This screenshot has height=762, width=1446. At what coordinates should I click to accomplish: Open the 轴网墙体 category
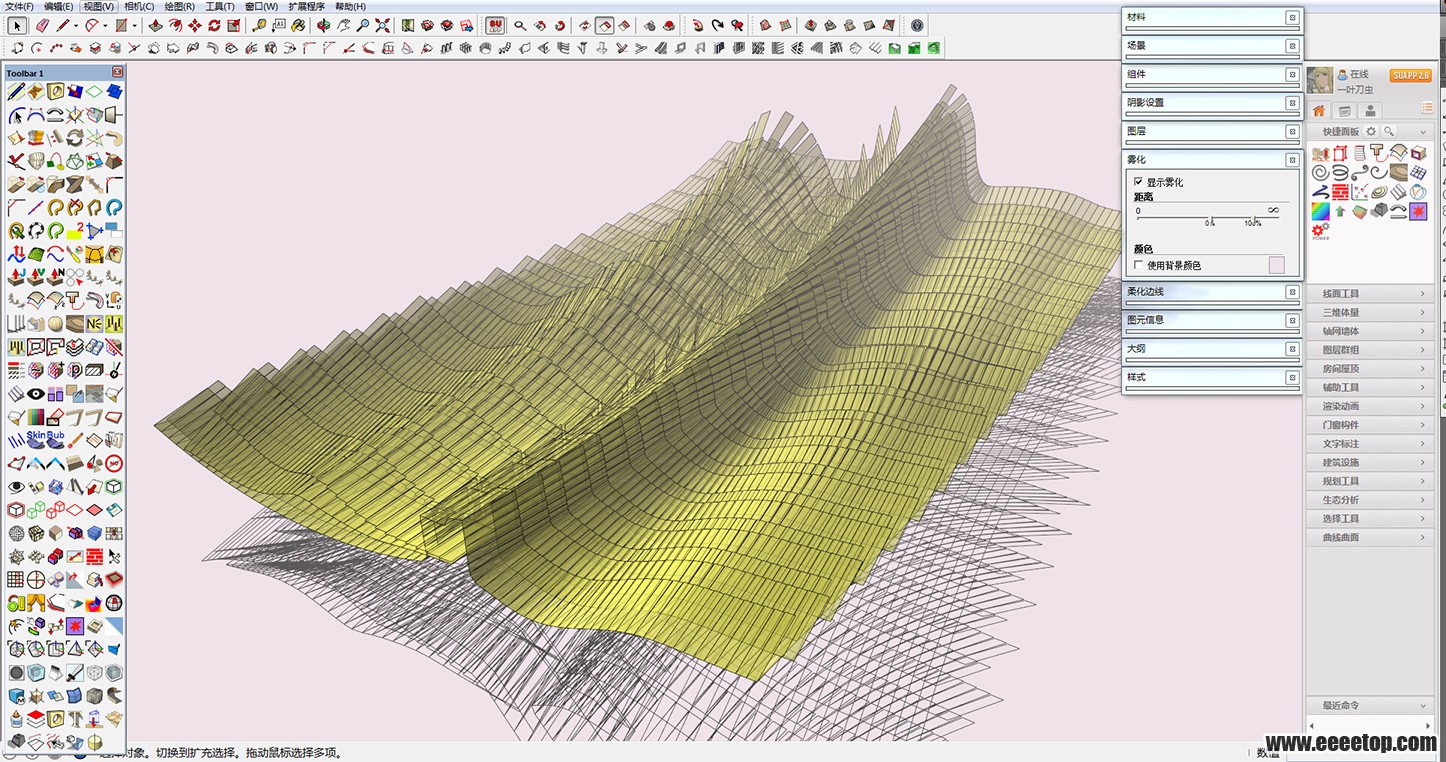pyautogui.click(x=1370, y=331)
